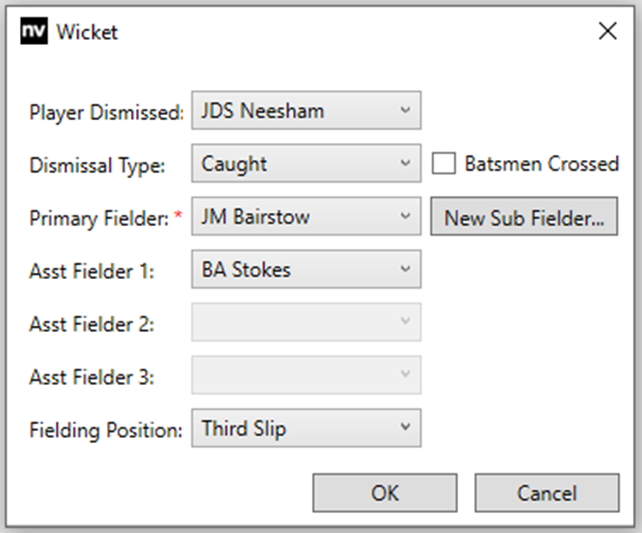The height and width of the screenshot is (533, 642).
Task: Click the empty Asst Fielder 2 dropdown
Action: 306,322
